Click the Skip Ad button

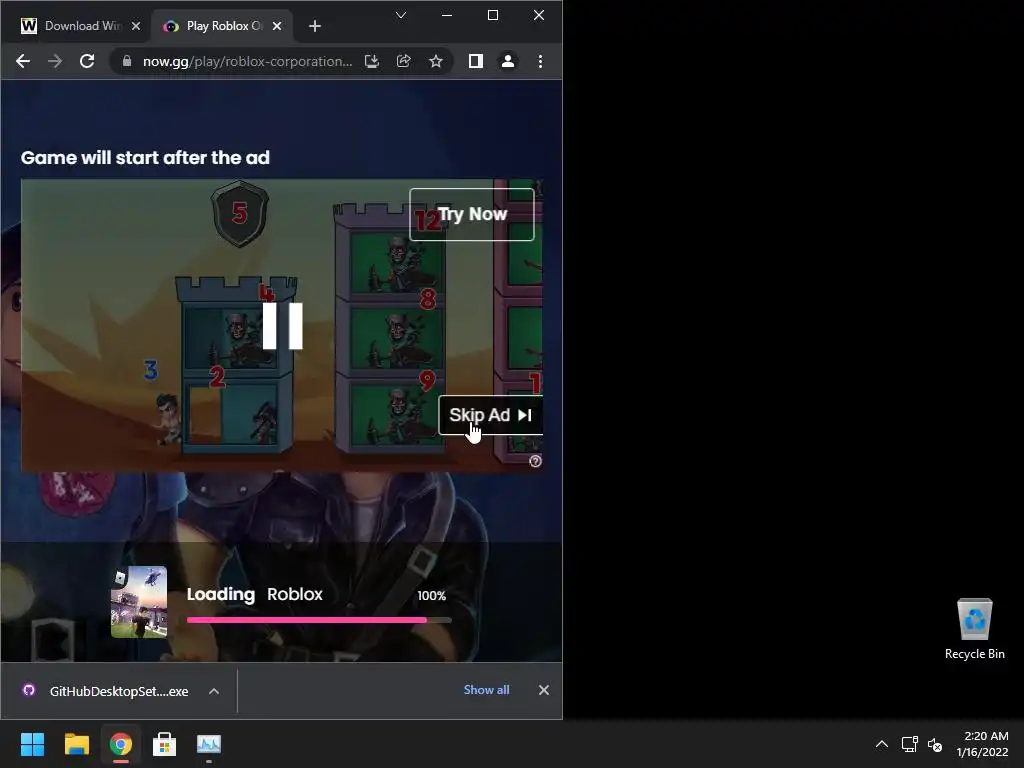click(490, 415)
